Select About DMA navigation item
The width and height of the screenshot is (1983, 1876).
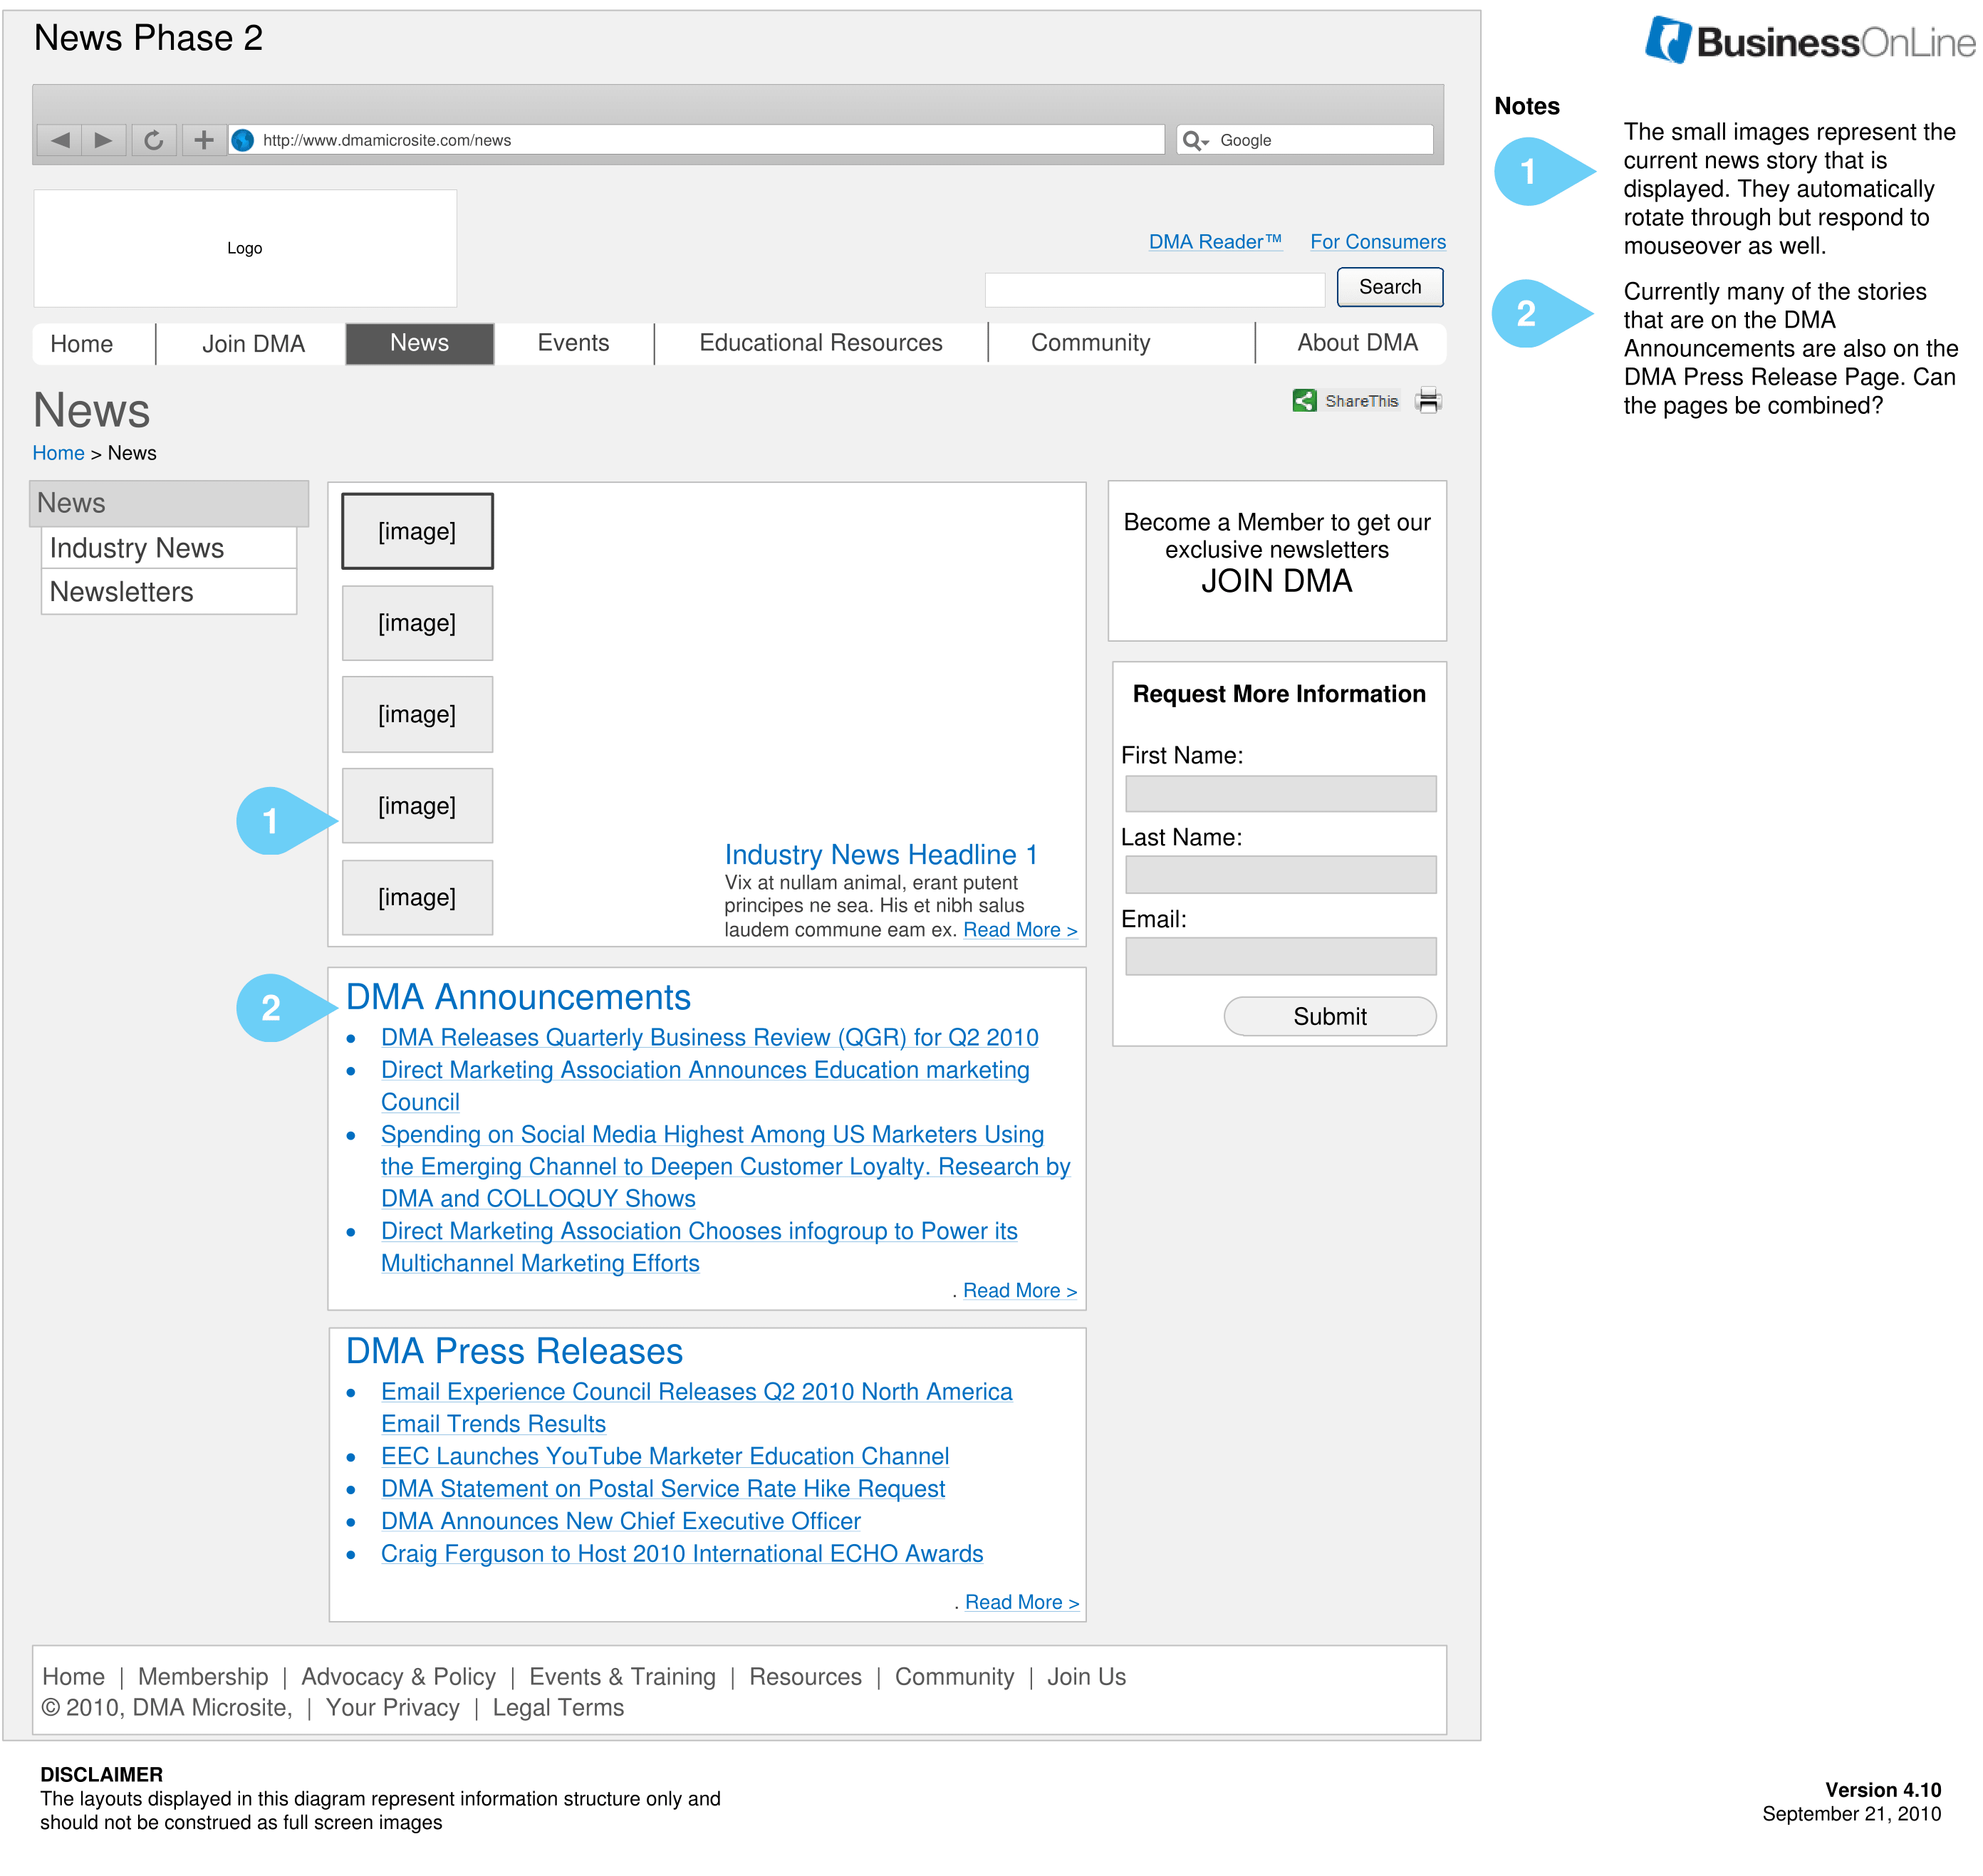pos(1357,343)
